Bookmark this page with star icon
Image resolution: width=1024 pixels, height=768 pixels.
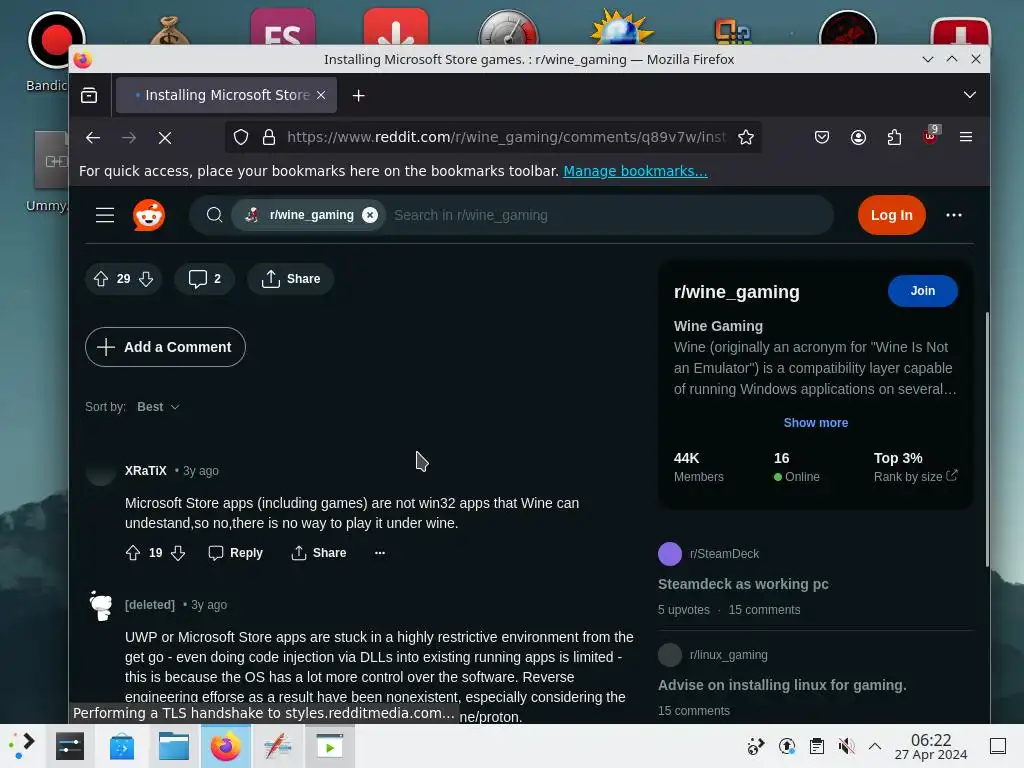(x=746, y=137)
